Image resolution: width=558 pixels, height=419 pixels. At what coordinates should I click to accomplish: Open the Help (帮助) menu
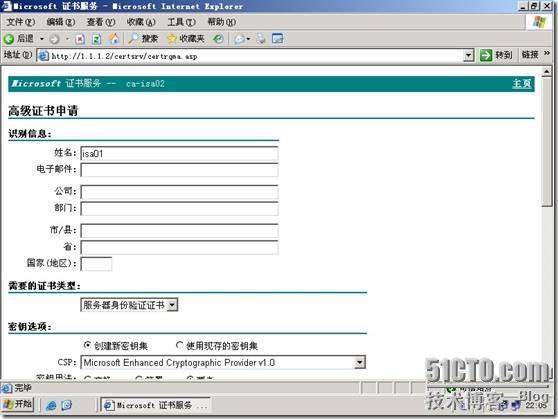[x=222, y=22]
